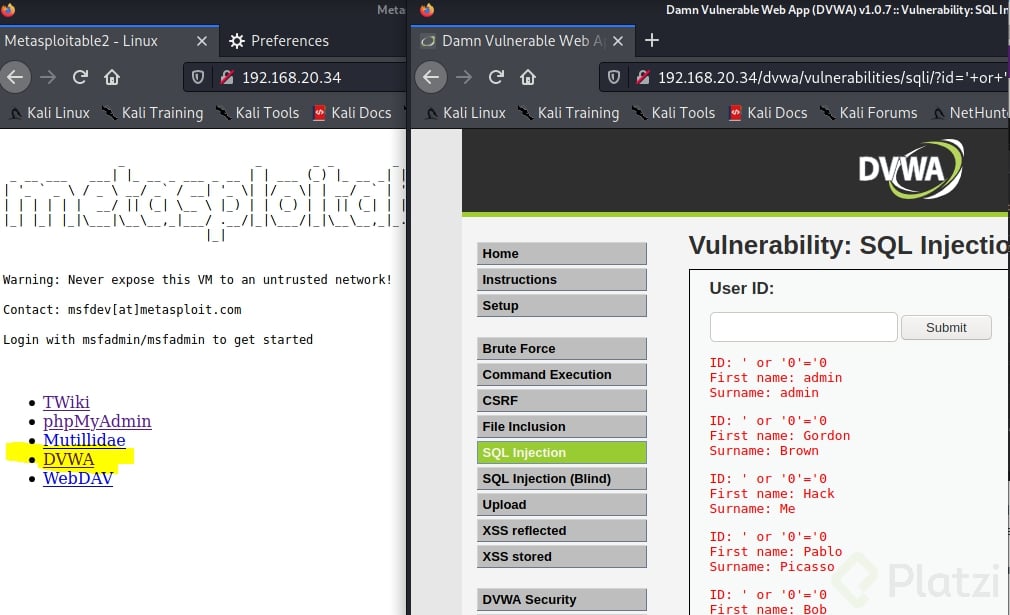Click Submit button for User ID
The width and height of the screenshot is (1010, 615).
[x=946, y=327]
